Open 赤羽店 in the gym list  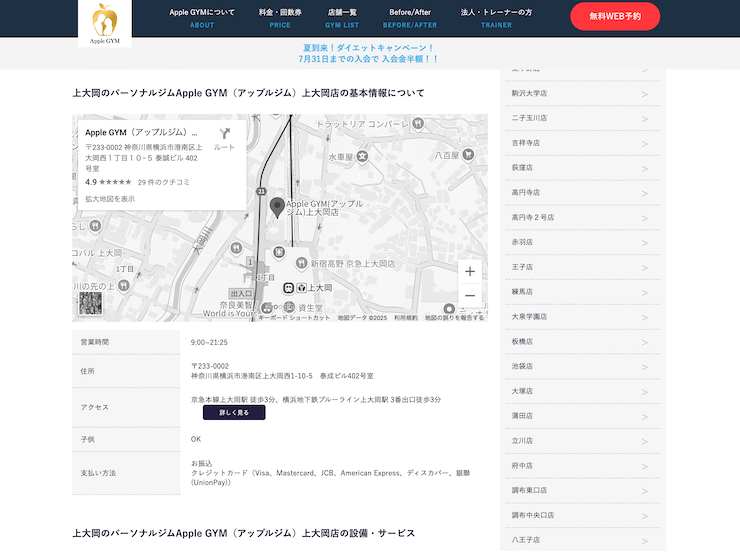tap(583, 242)
